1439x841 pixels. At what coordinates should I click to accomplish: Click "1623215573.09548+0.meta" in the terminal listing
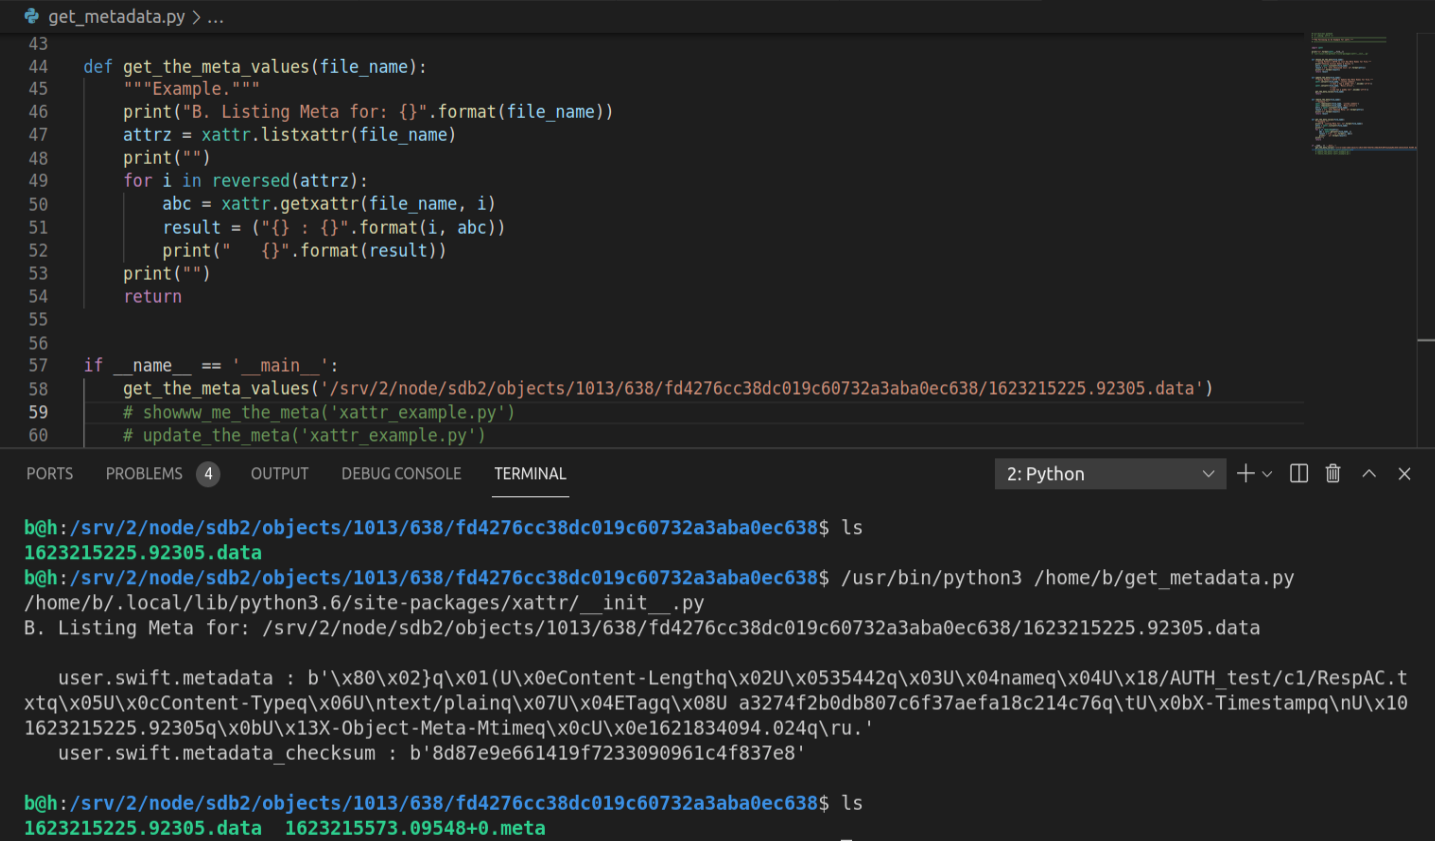[415, 828]
